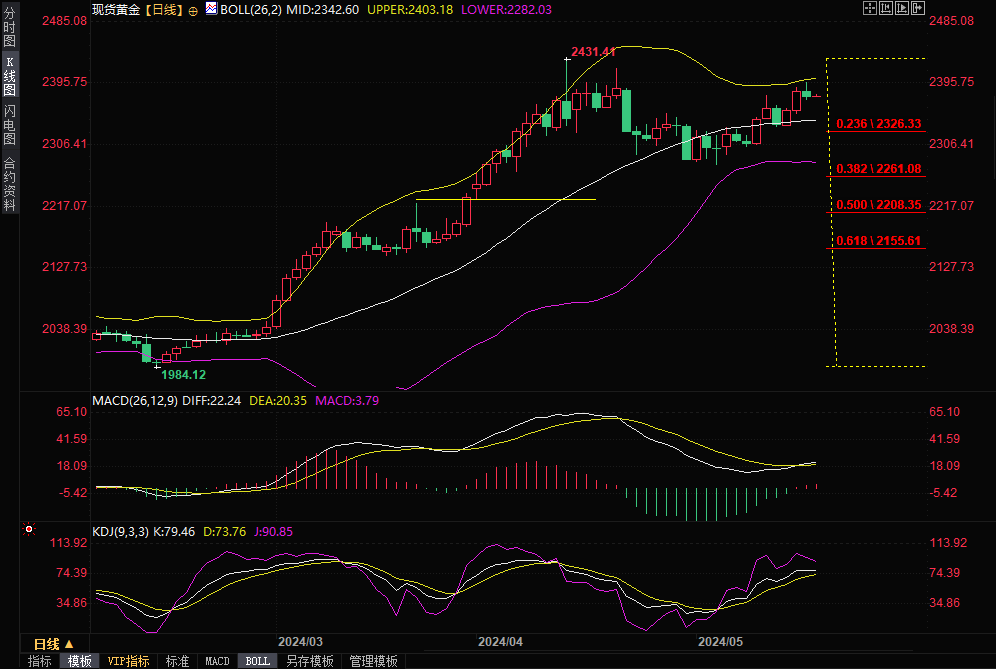Click the BOLL indicator chart icon

pos(210,9)
